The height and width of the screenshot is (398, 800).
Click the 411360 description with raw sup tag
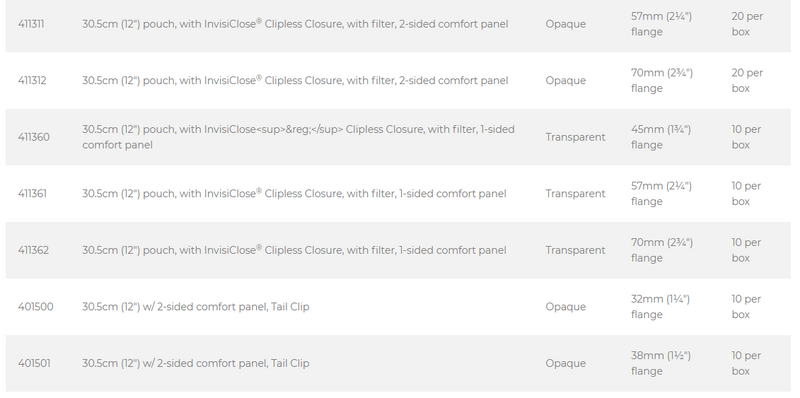pyautogui.click(x=298, y=137)
